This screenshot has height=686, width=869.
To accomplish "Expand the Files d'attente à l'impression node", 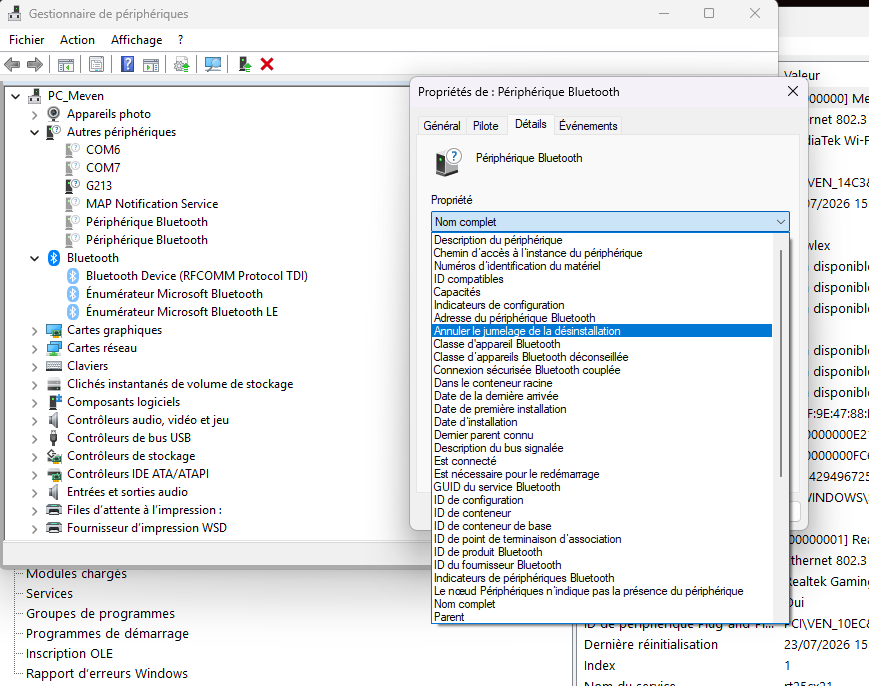I will 35,511.
